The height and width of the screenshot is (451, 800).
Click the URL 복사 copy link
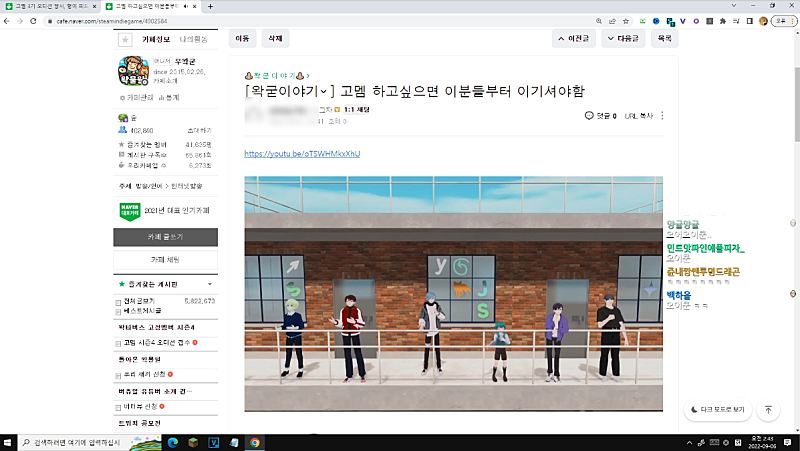point(638,116)
